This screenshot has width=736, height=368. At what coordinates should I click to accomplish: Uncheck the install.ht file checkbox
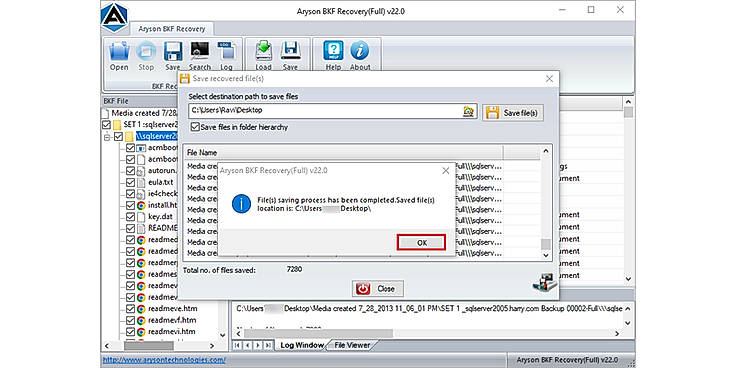pos(130,206)
